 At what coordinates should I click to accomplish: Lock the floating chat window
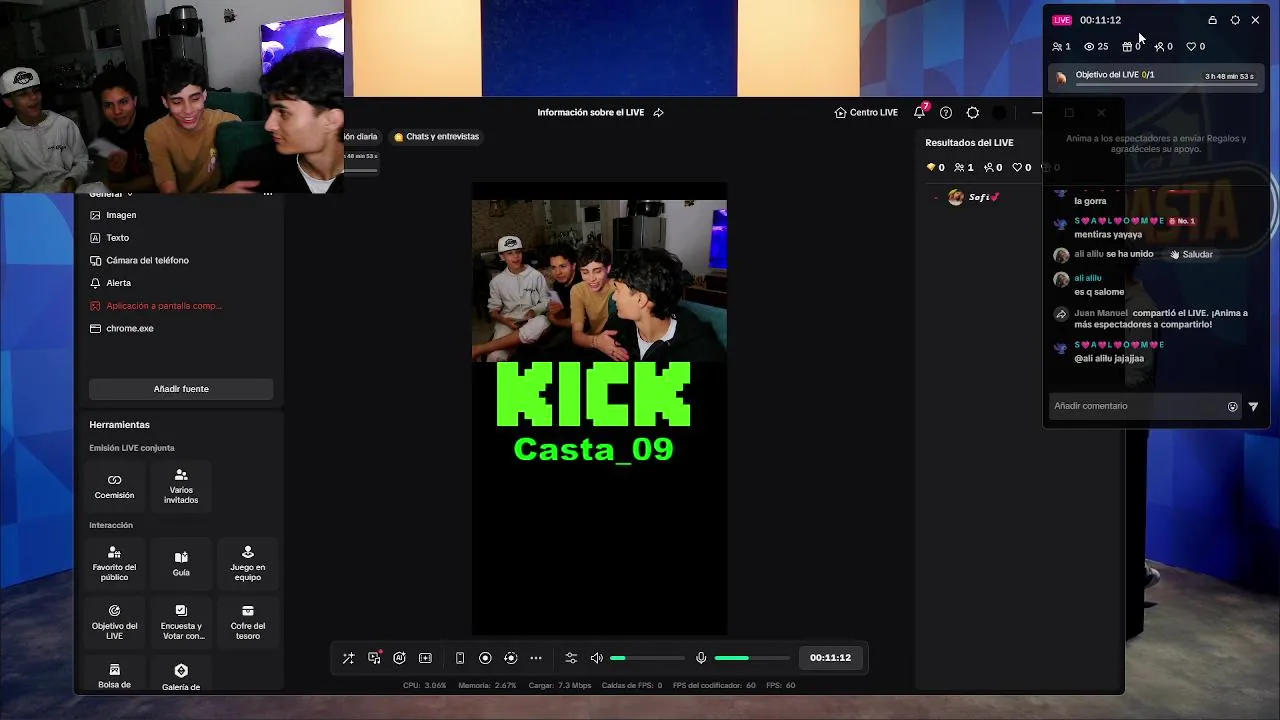coord(1212,20)
